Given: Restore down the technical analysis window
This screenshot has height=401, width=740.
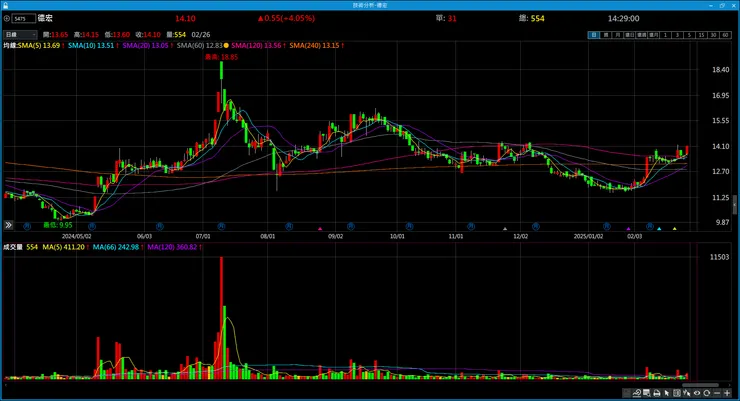Looking at the screenshot, I should pyautogui.click(x=722, y=5).
